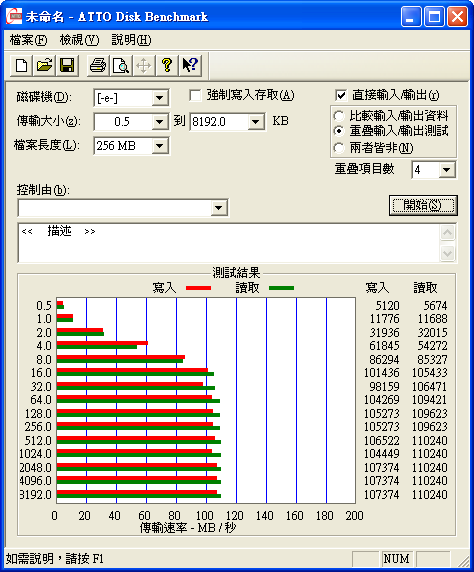
Task: Enable 強制寫入存取 checkbox
Action: [195, 96]
